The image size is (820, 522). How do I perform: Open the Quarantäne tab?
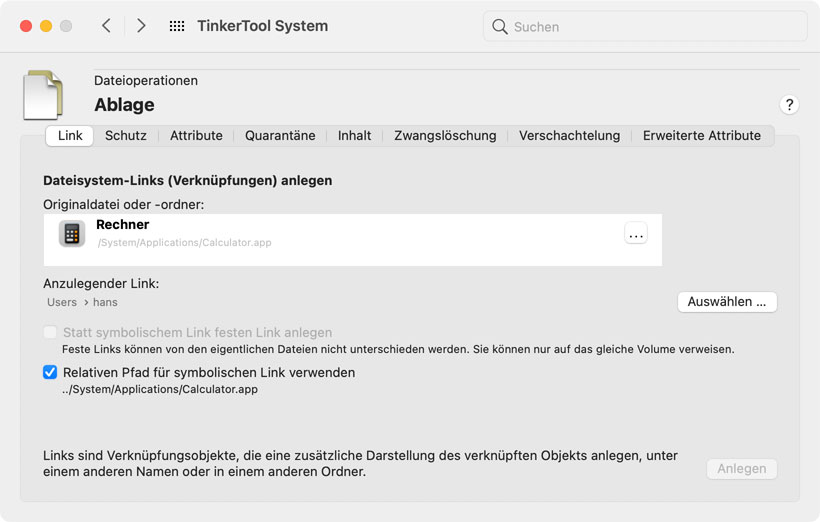(280, 135)
